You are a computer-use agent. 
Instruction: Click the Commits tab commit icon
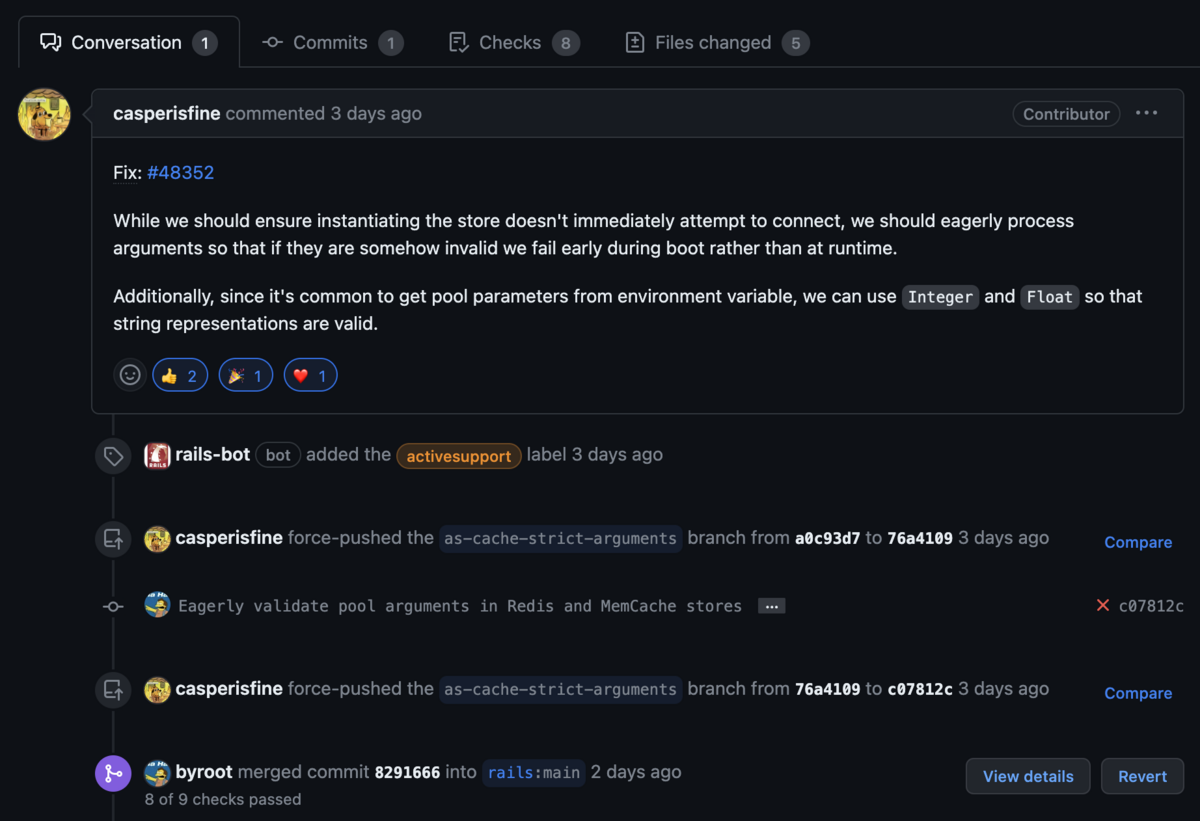tap(272, 42)
